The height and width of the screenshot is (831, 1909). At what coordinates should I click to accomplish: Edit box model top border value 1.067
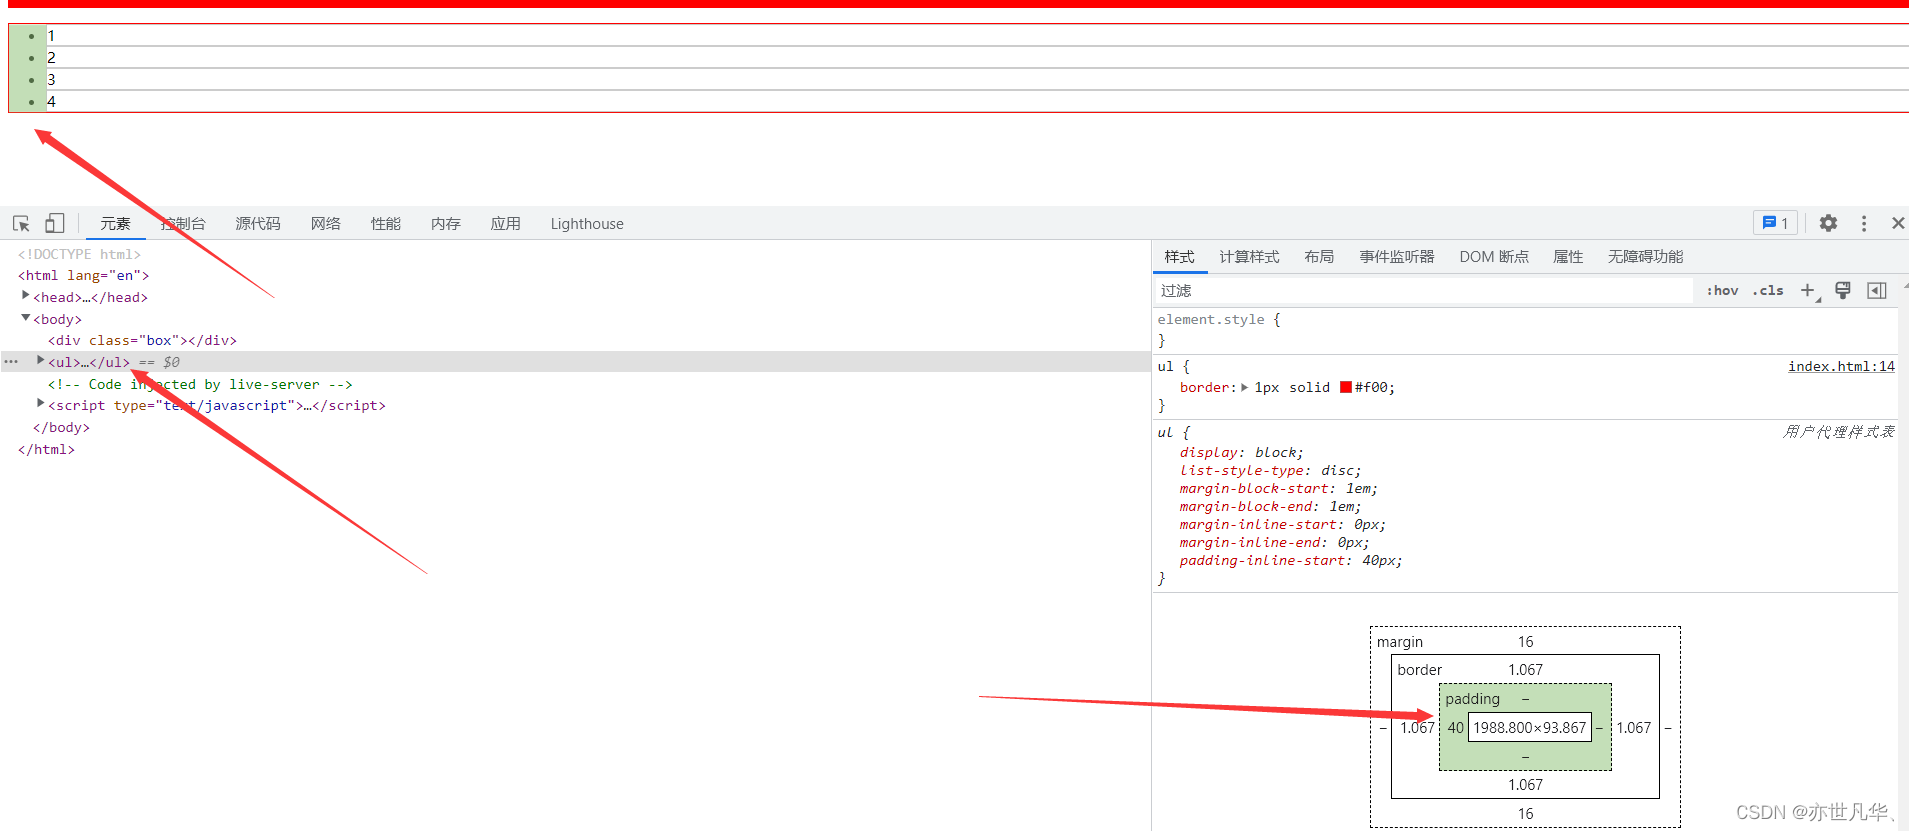[x=1525, y=670]
